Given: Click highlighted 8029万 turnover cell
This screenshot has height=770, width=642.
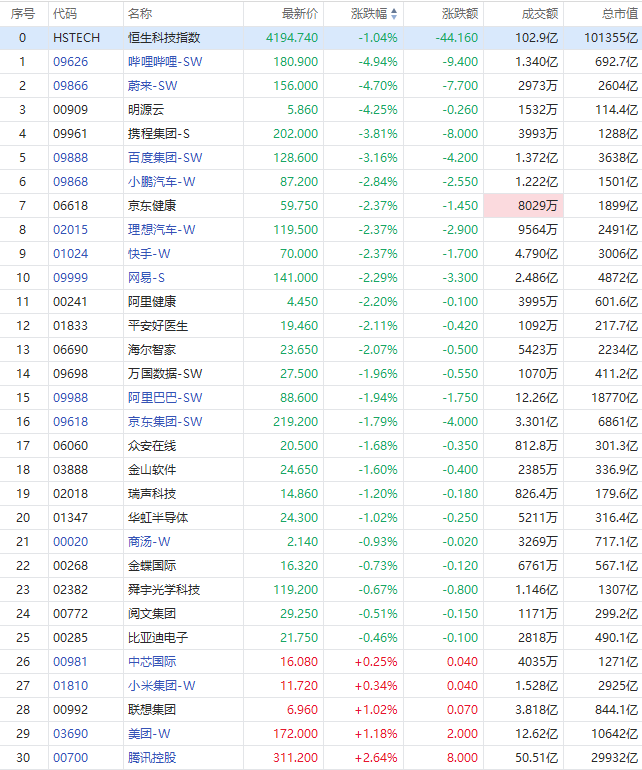Looking at the screenshot, I should (524, 206).
